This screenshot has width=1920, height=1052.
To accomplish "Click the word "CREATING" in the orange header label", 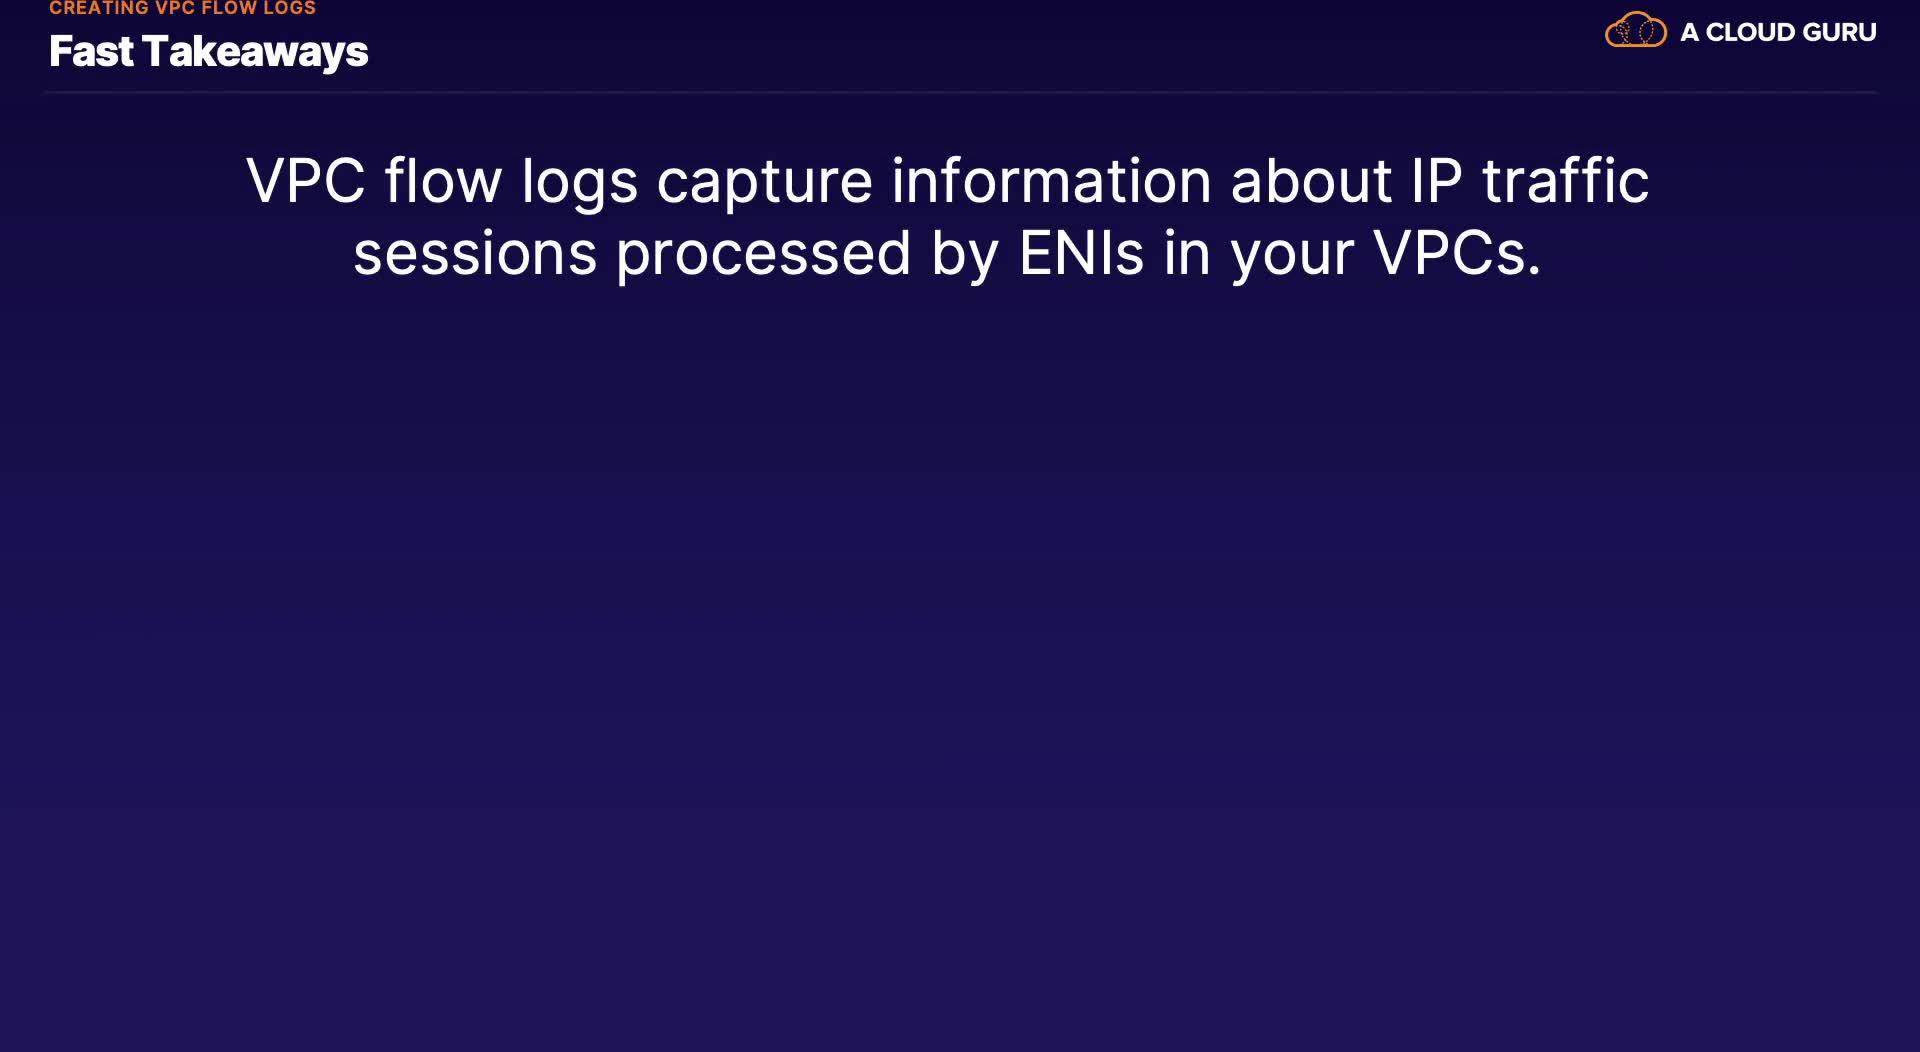I will pos(98,8).
